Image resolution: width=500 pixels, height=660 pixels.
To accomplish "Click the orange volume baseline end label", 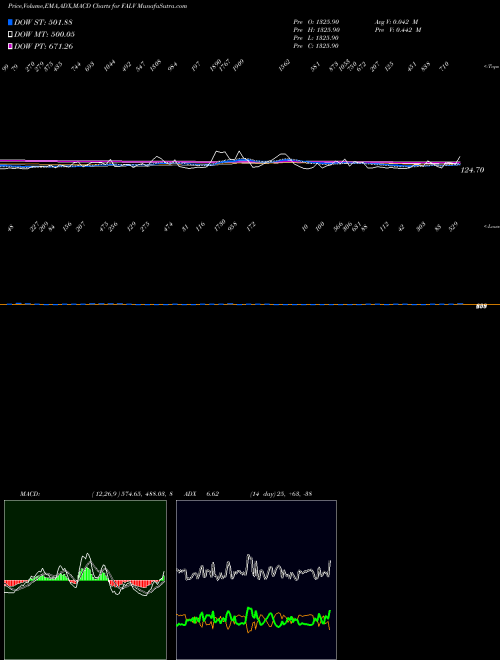I will (481, 306).
